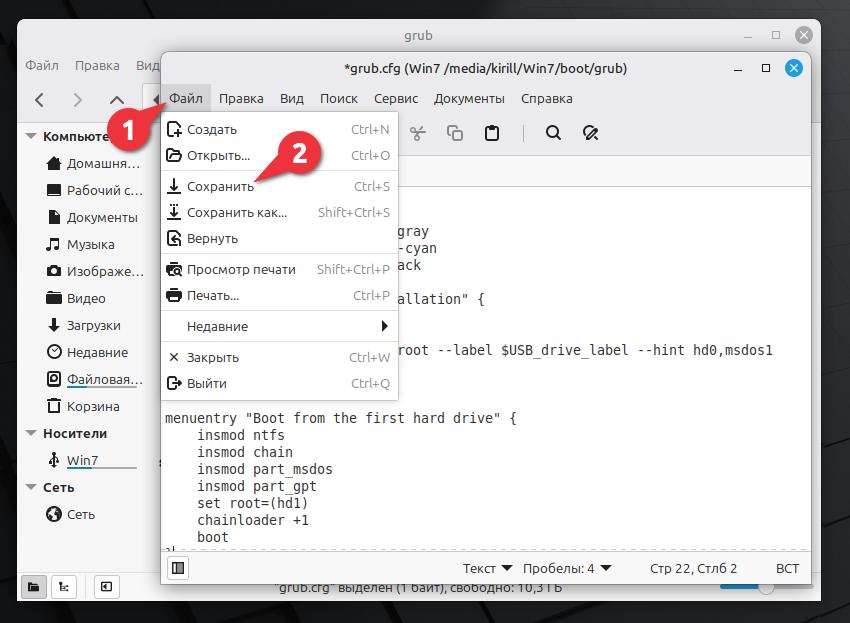Open Правка menu in grub file manager window
The image size is (850, 623).
coord(97,66)
